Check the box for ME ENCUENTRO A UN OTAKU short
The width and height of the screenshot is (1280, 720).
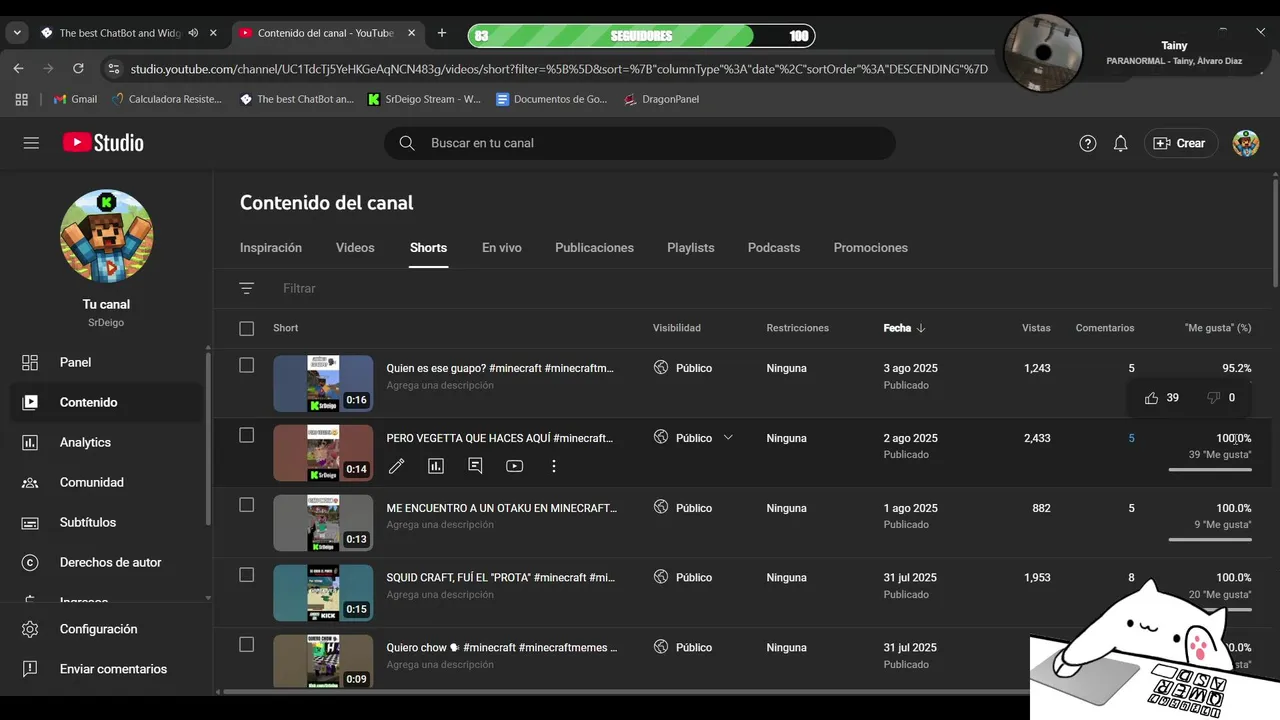[x=247, y=505]
